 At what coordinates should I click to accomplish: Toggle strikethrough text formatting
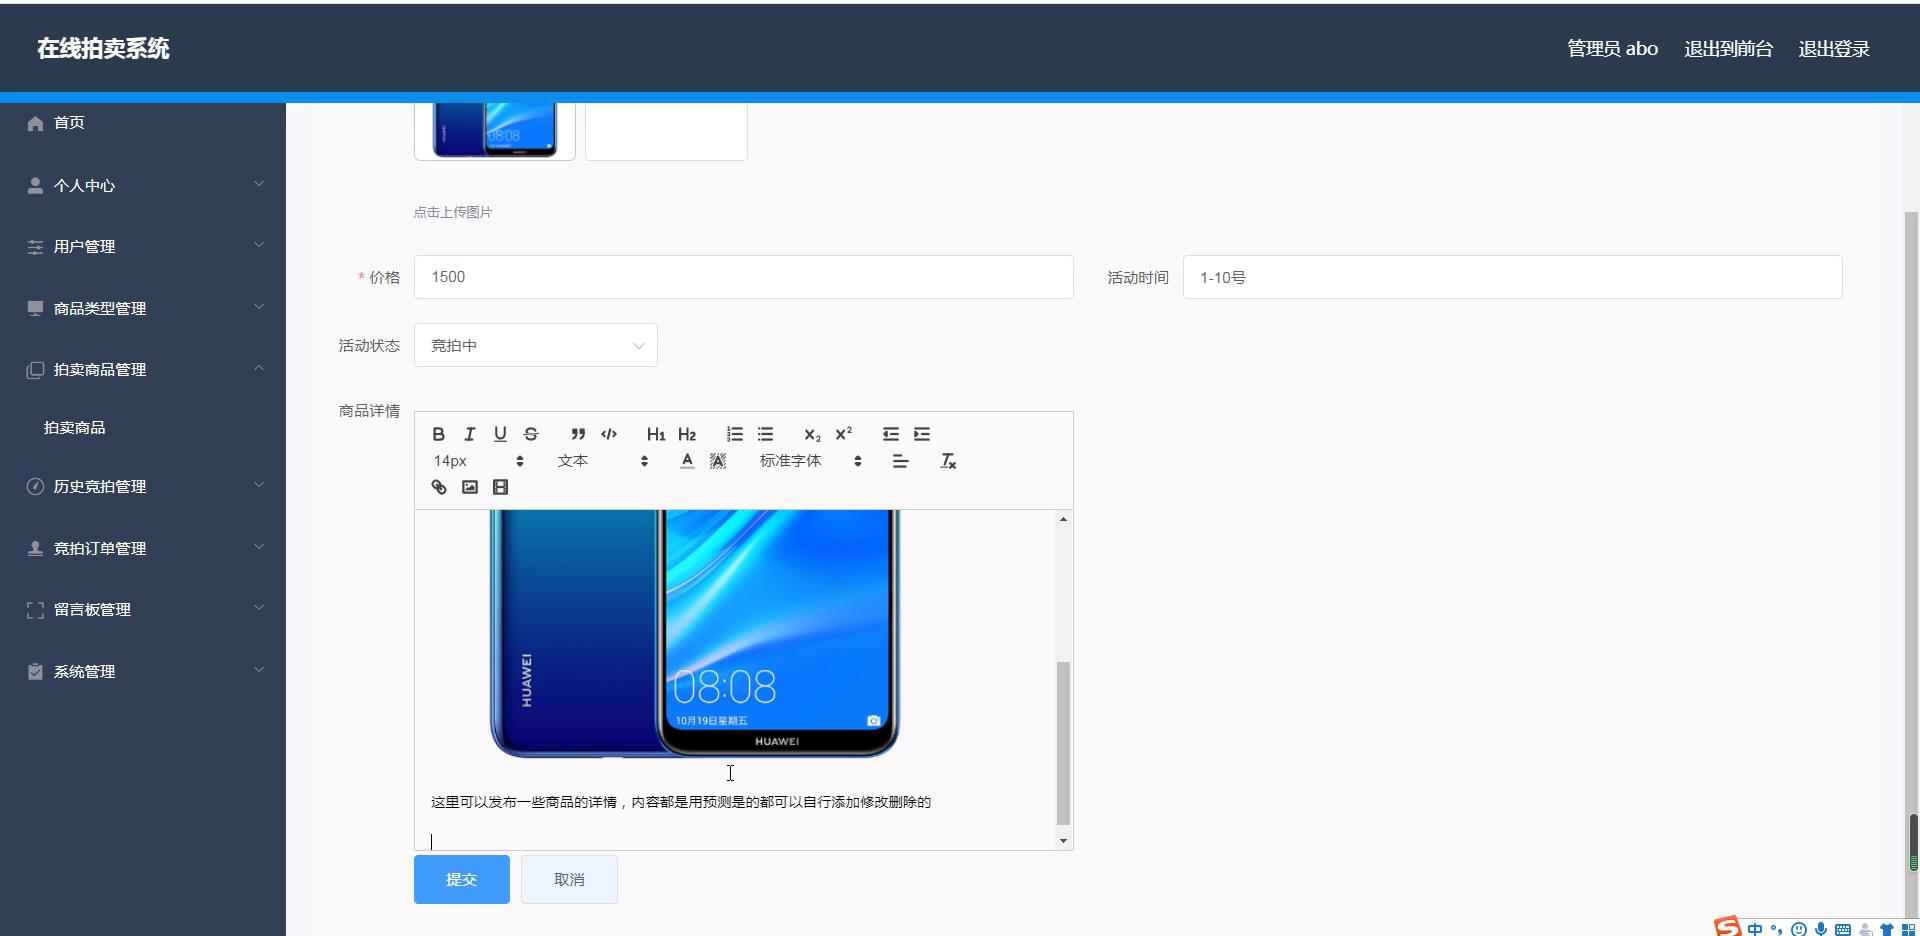tap(531, 434)
